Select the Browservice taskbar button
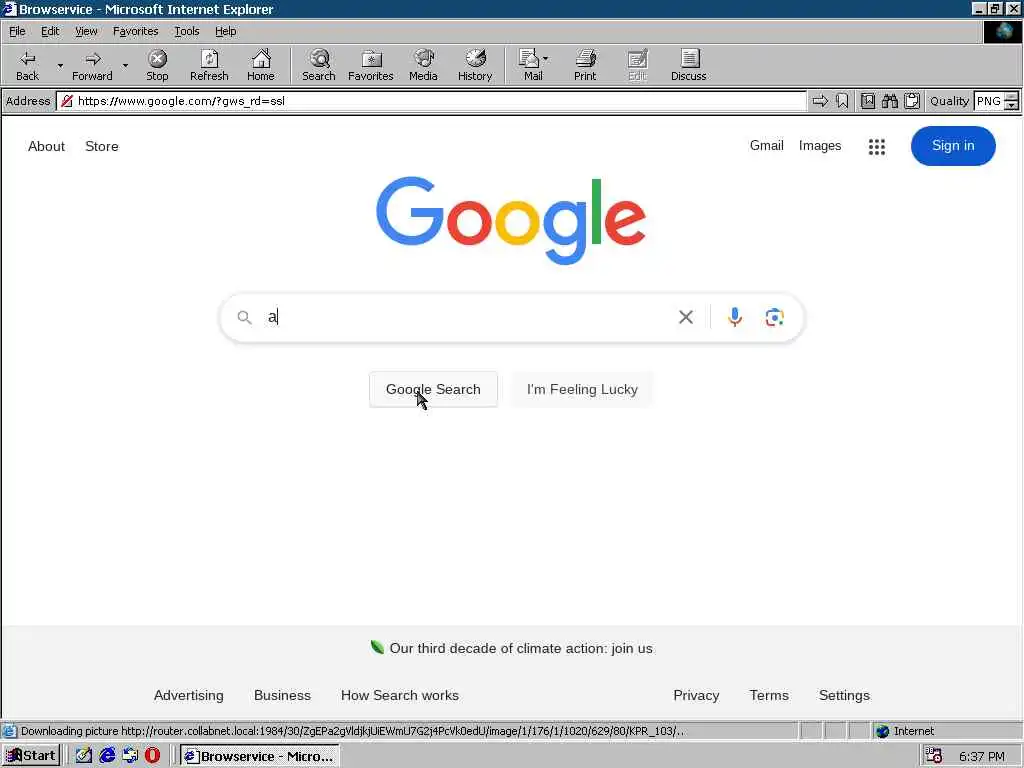This screenshot has width=1024, height=768. (259, 756)
